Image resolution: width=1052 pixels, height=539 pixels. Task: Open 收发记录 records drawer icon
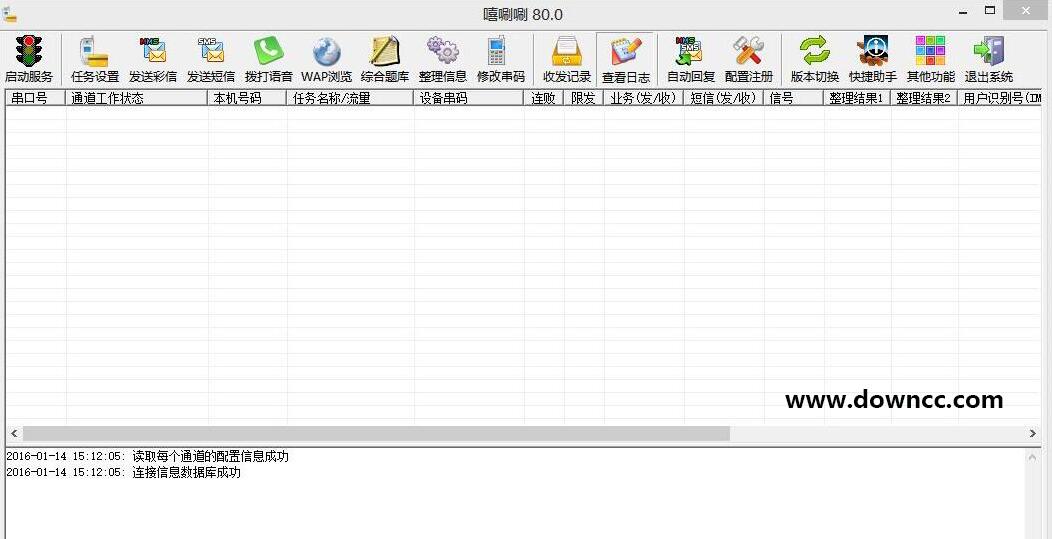(x=567, y=52)
